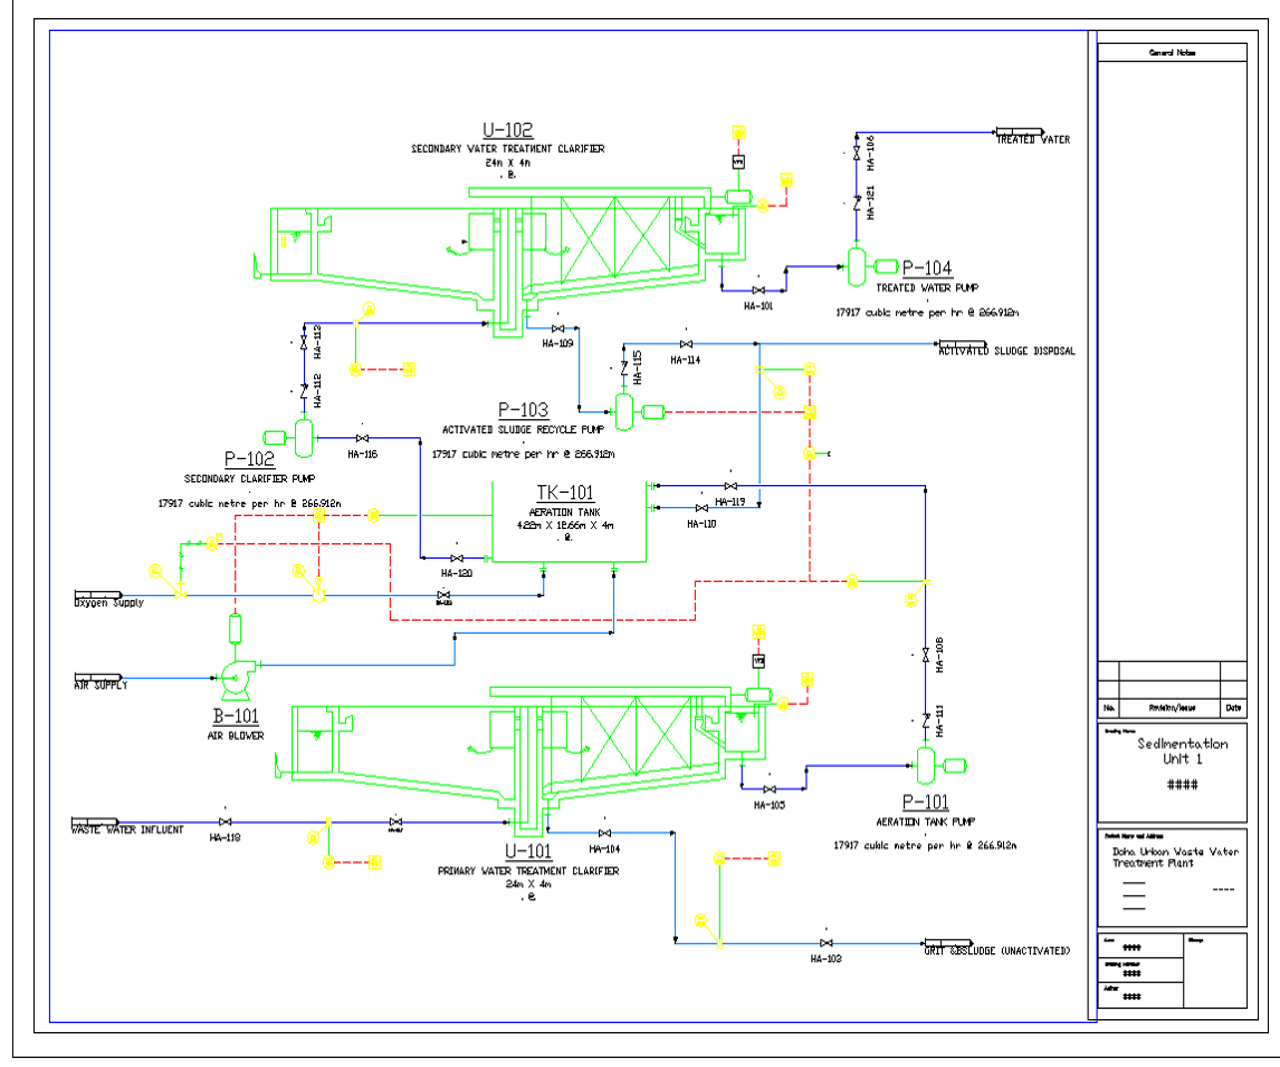The image size is (1280, 1067).
Task: Select the HA-103 valve on grit line
Action: (x=826, y=943)
